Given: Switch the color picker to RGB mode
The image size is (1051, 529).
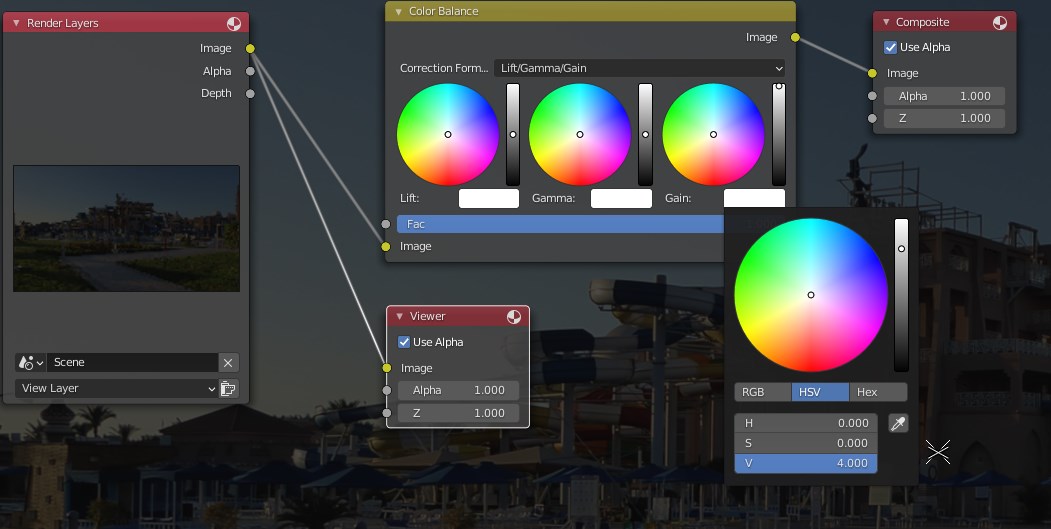Looking at the screenshot, I should [x=762, y=392].
